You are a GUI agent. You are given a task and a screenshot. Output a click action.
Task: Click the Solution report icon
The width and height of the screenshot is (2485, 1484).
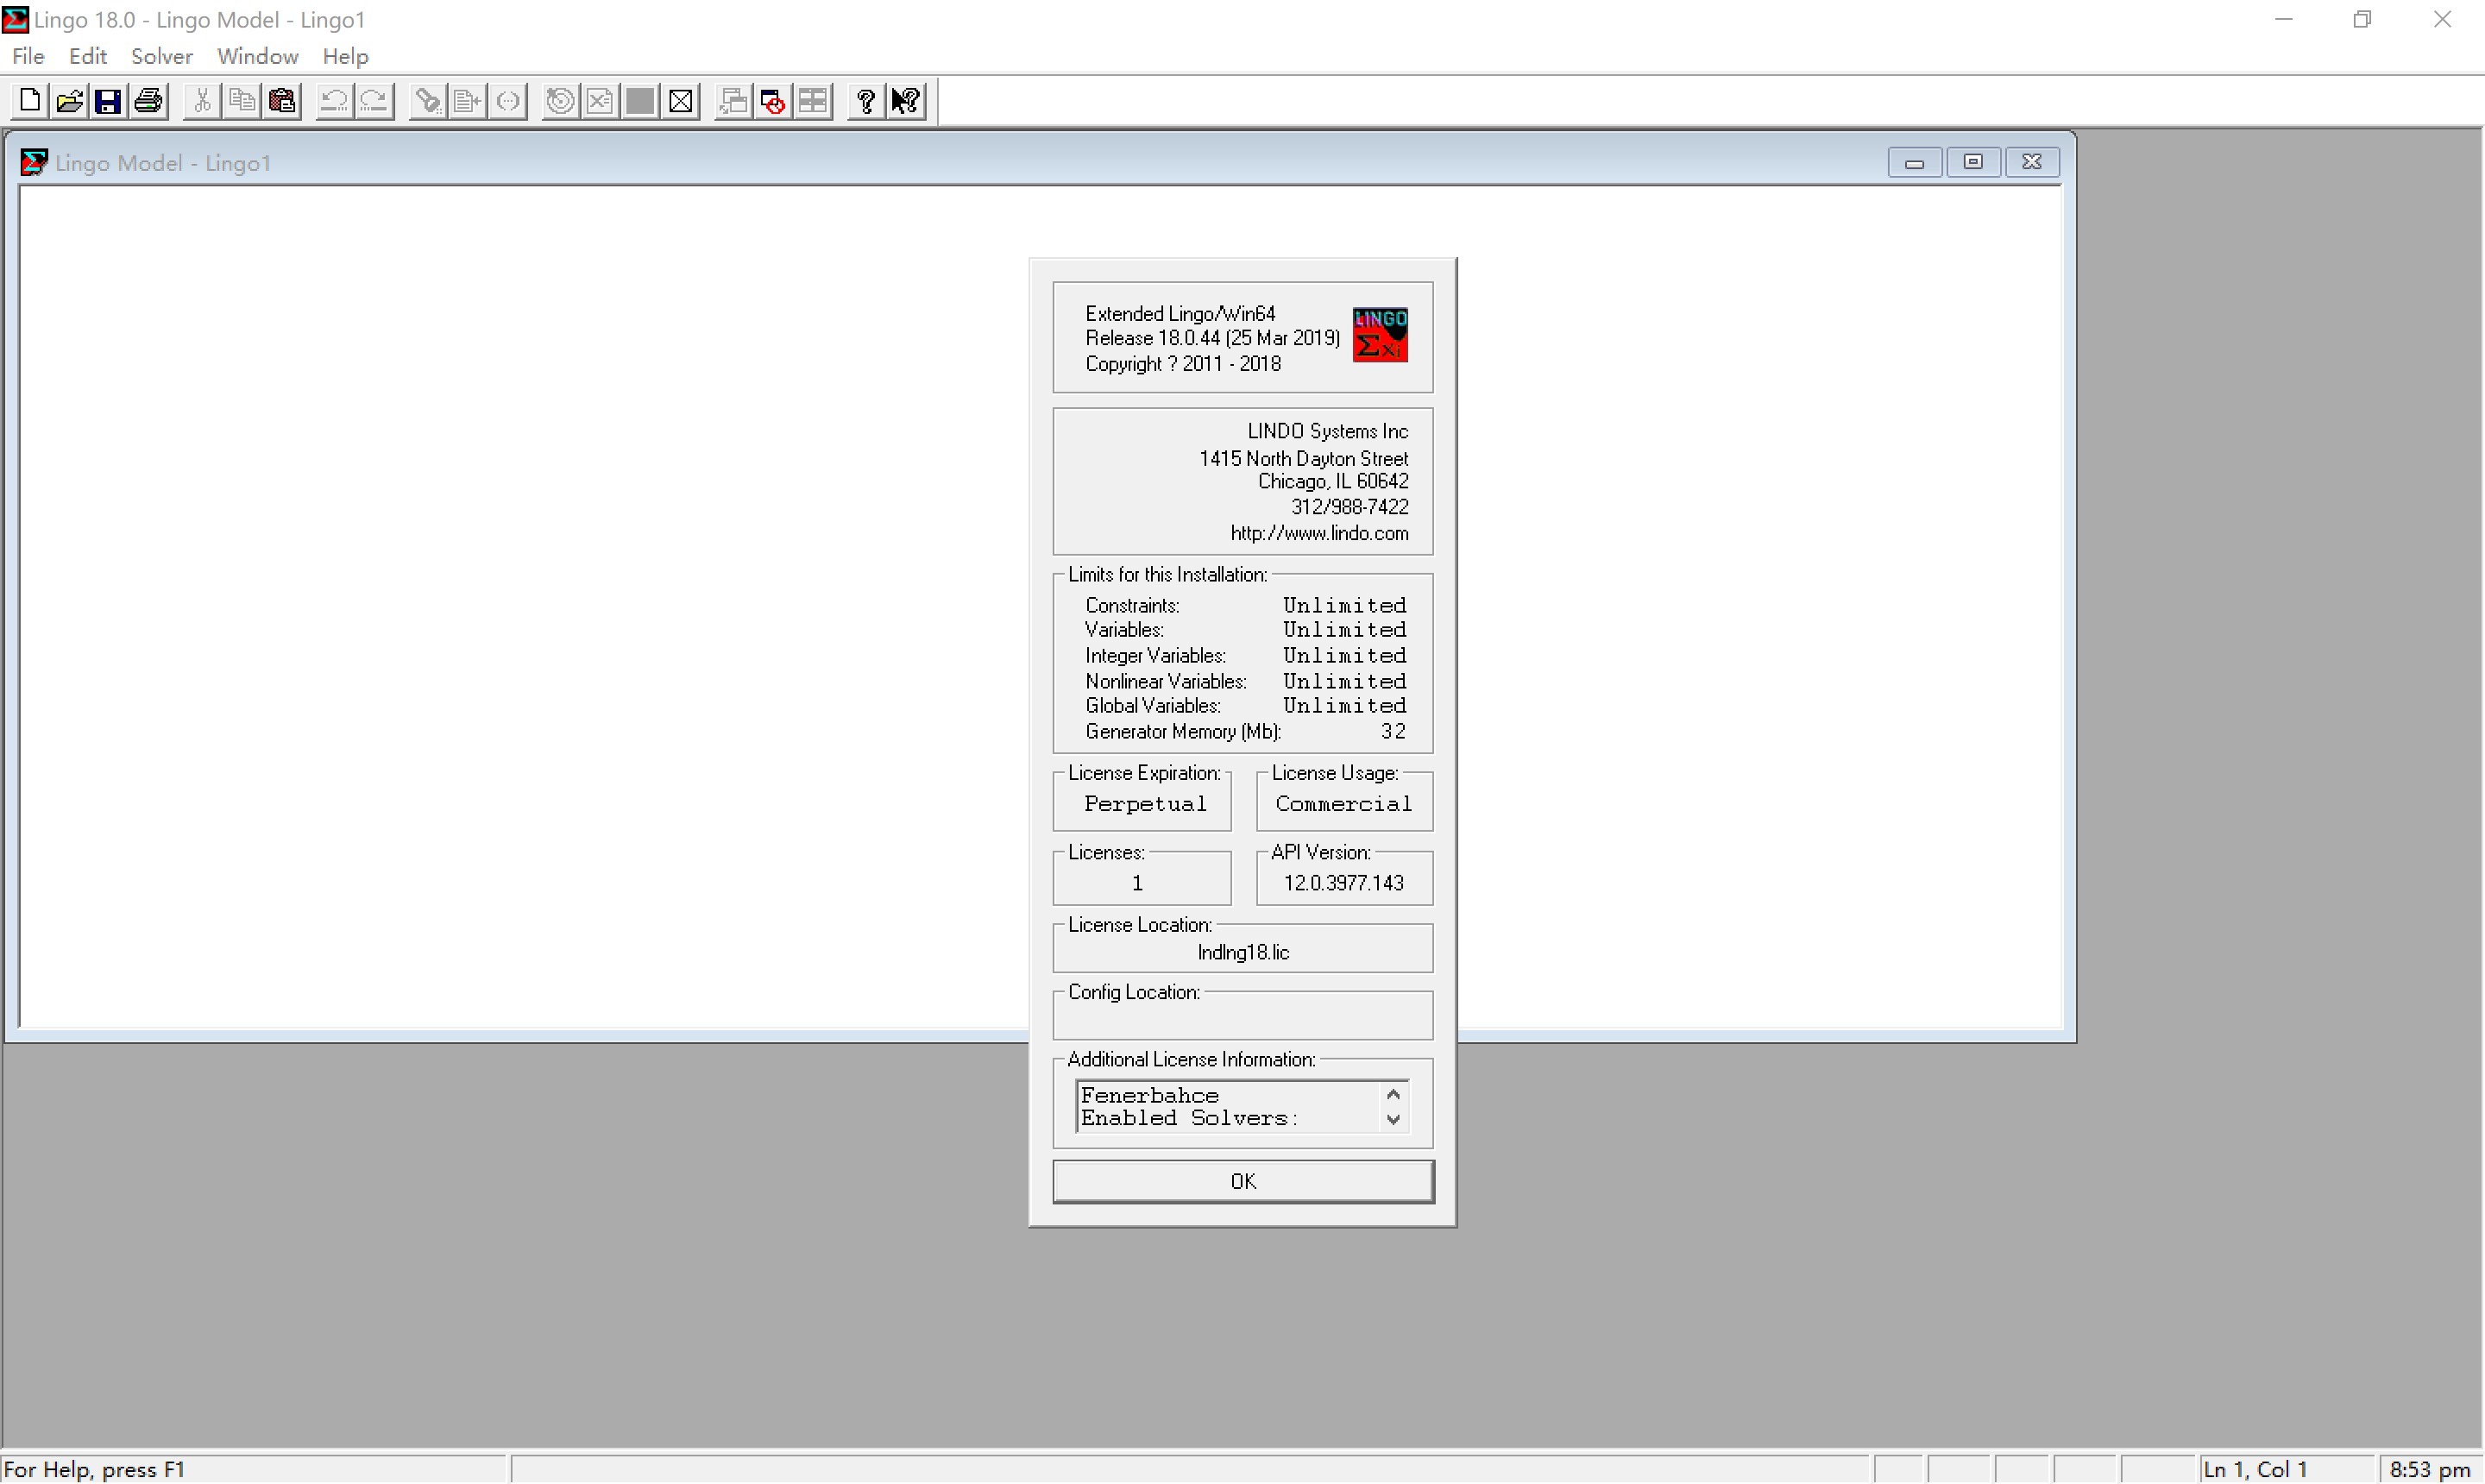click(600, 101)
